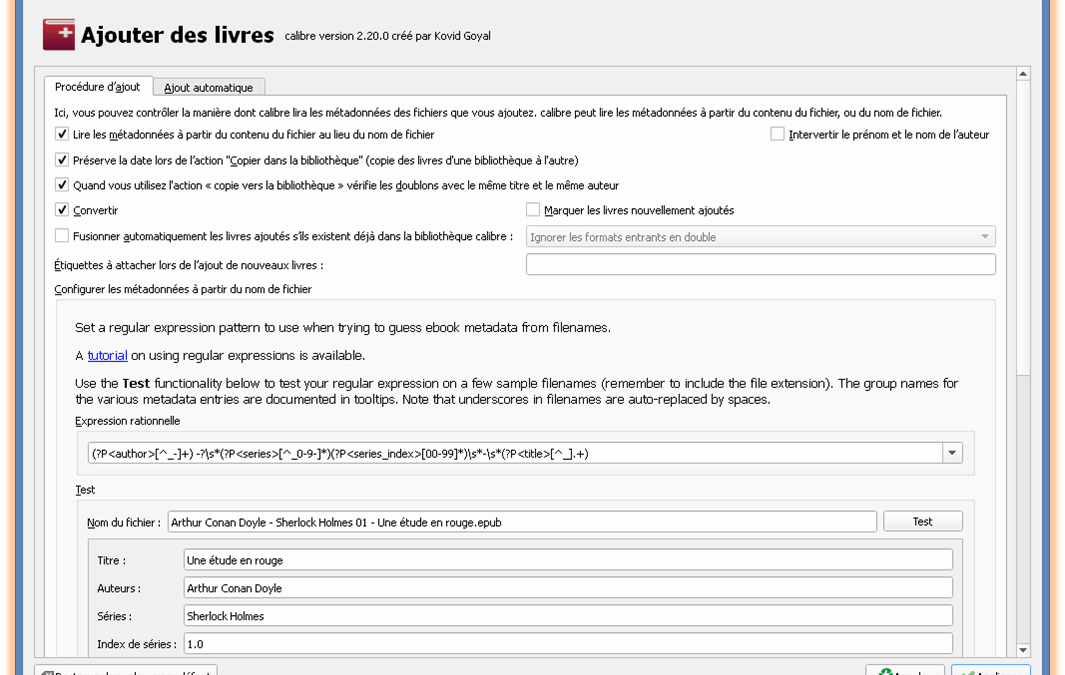The image size is (1065, 675).
Task: Click the Index de séries field showing 1.0
Action: (568, 644)
